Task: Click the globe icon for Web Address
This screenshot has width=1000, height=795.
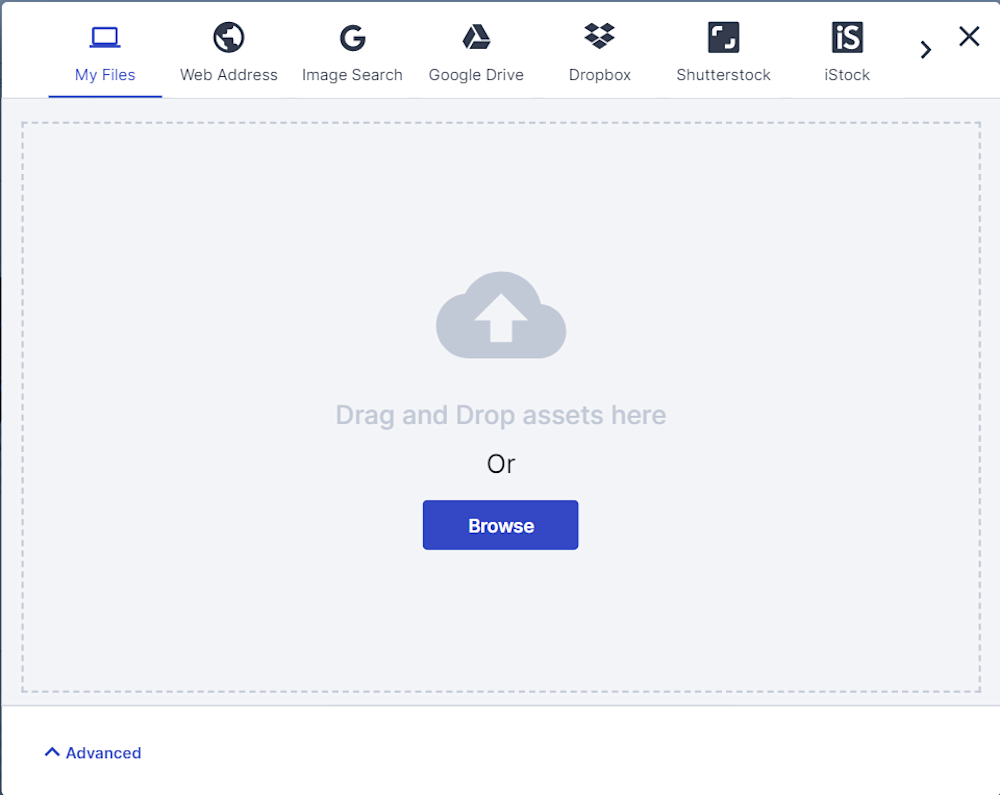Action: tap(229, 38)
